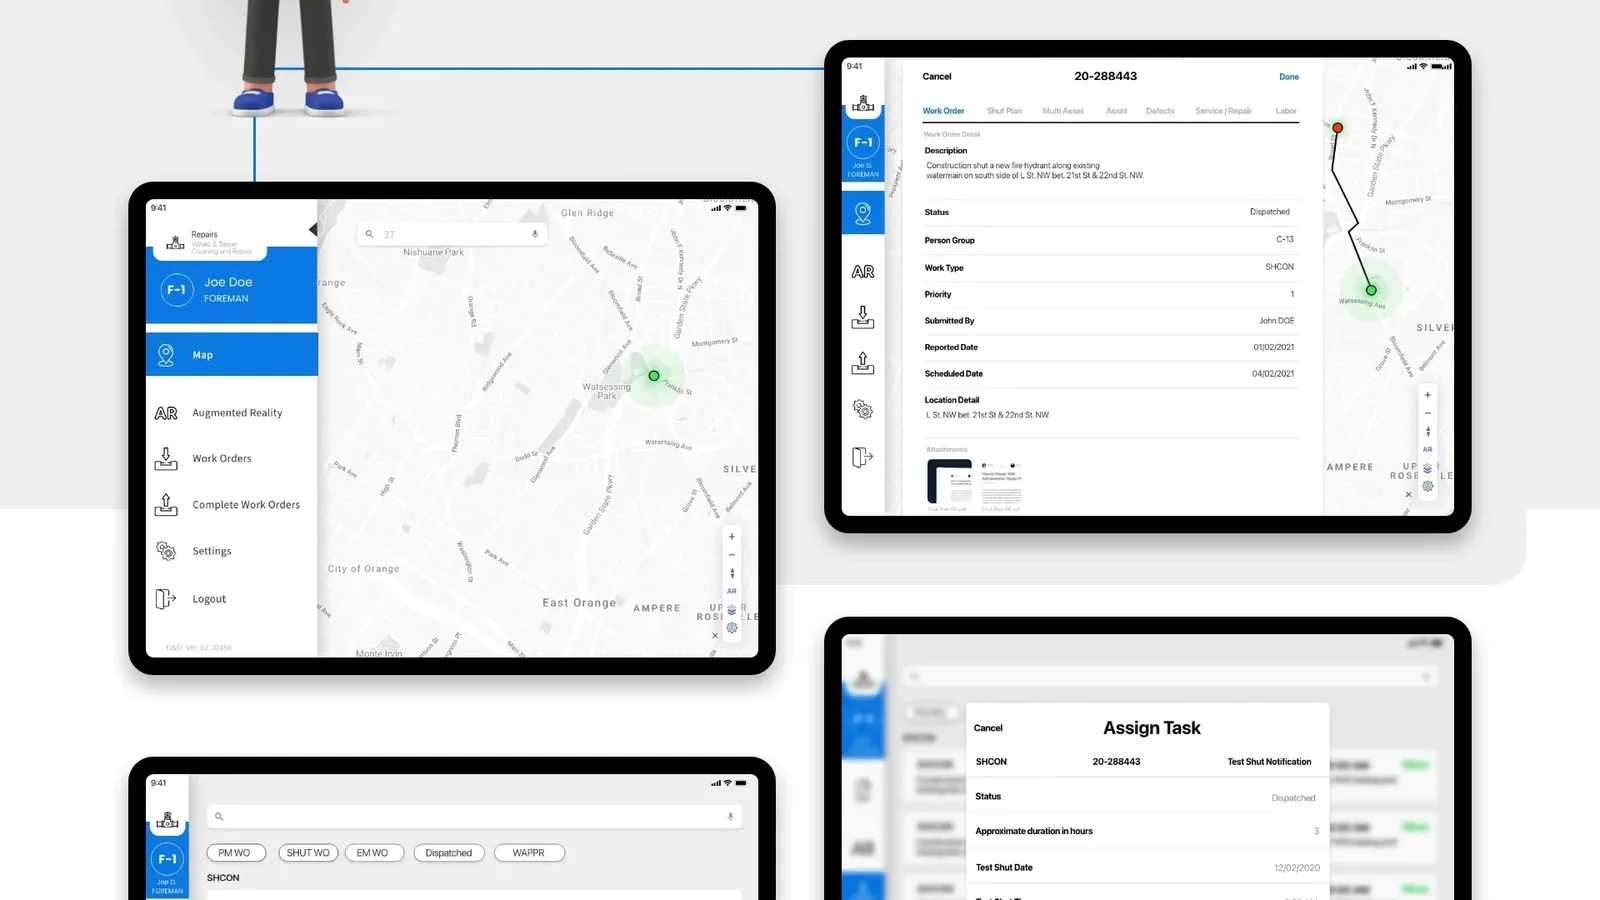Click the Submitted By value John DOE

pos(1276,321)
